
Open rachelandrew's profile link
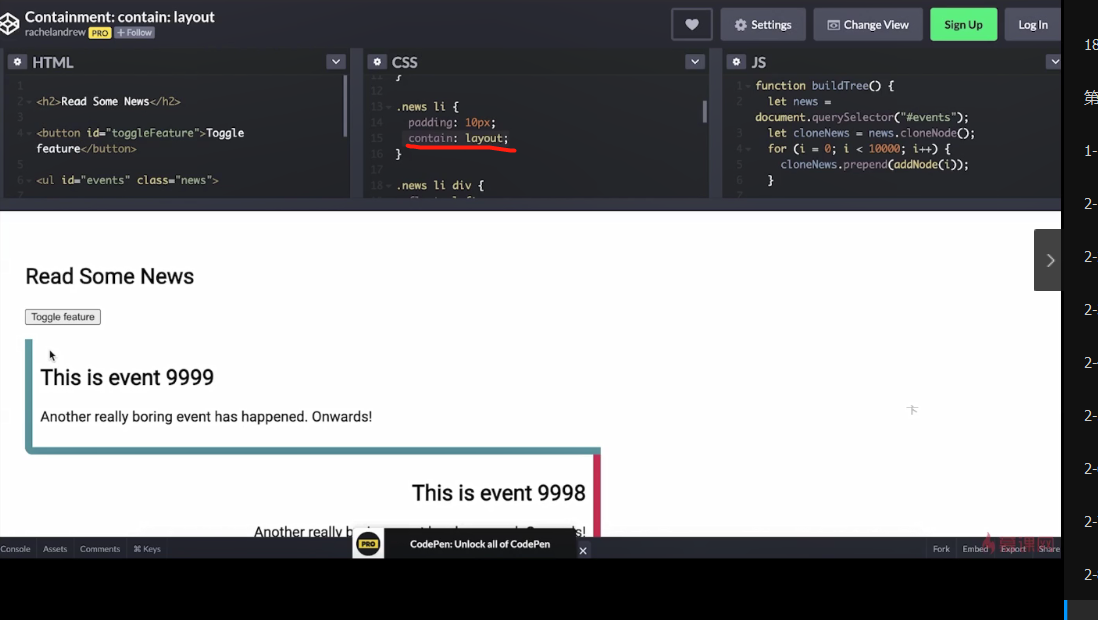55,32
